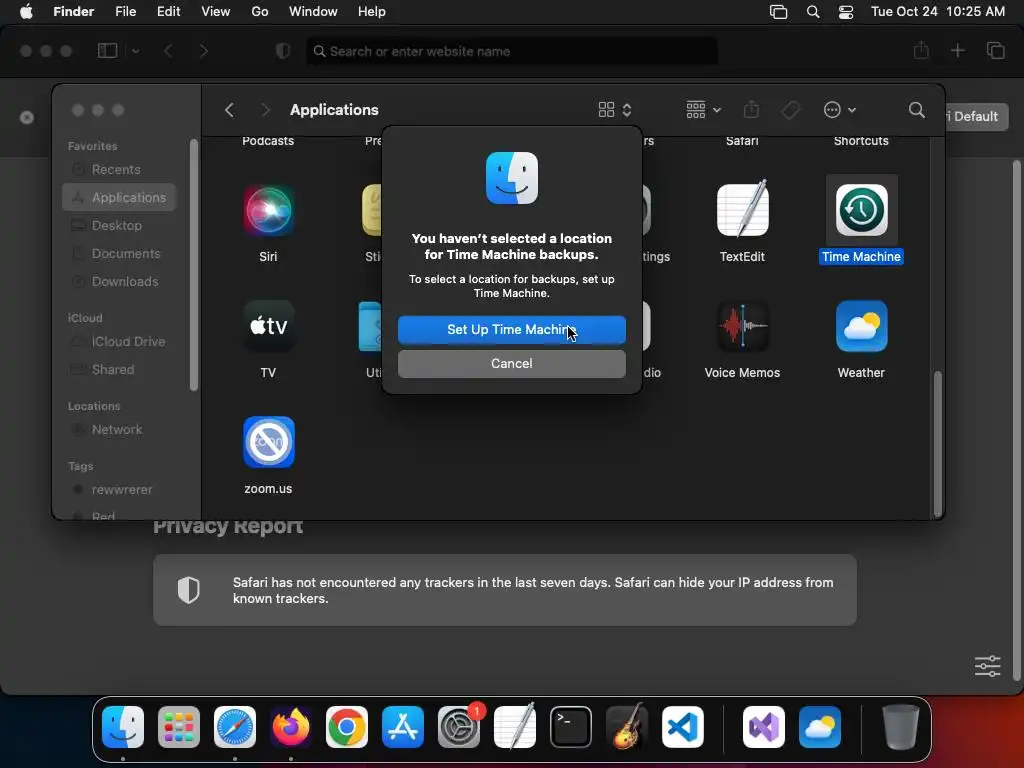Select Downloads in Finder sidebar
1024x768 pixels.
[x=119, y=281]
